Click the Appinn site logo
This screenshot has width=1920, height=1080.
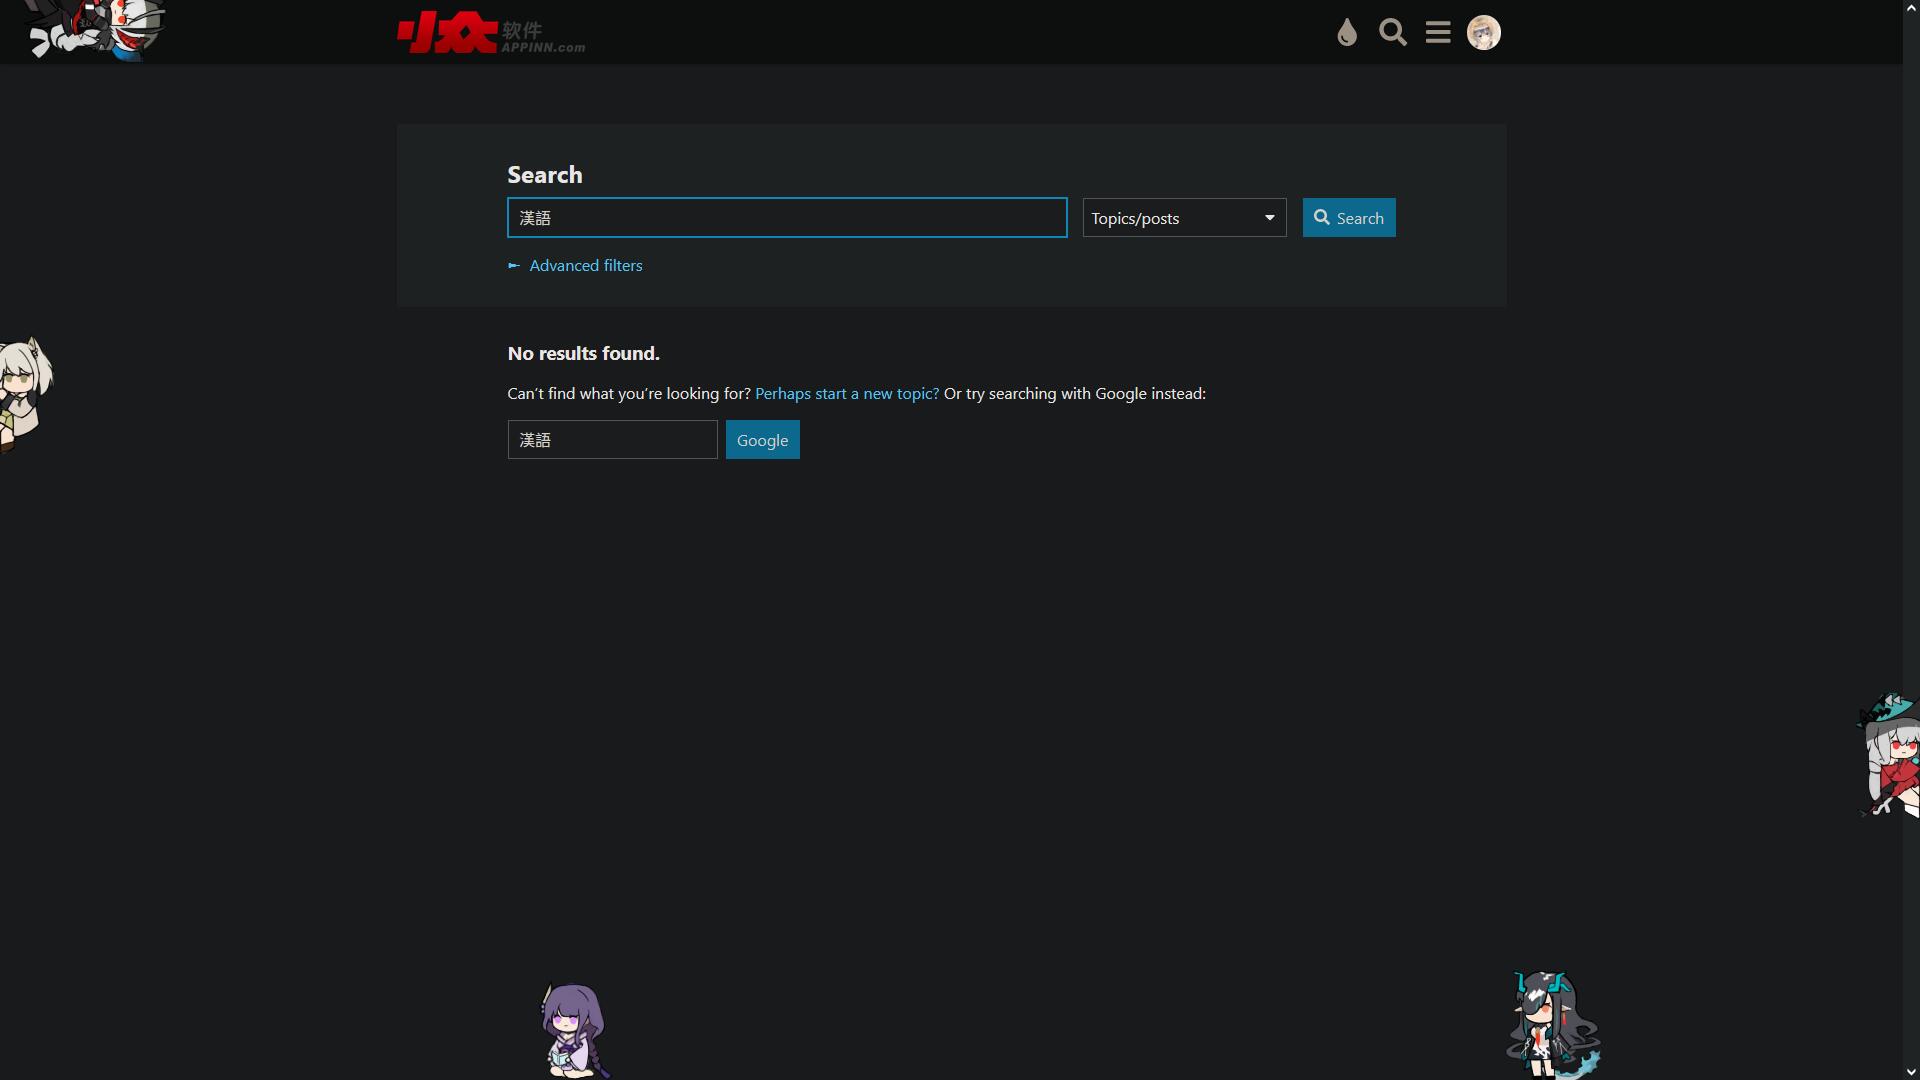pyautogui.click(x=490, y=34)
